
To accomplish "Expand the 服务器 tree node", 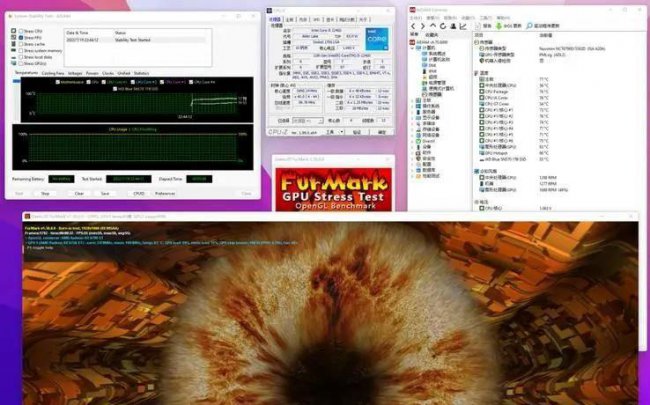I will pos(413,112).
